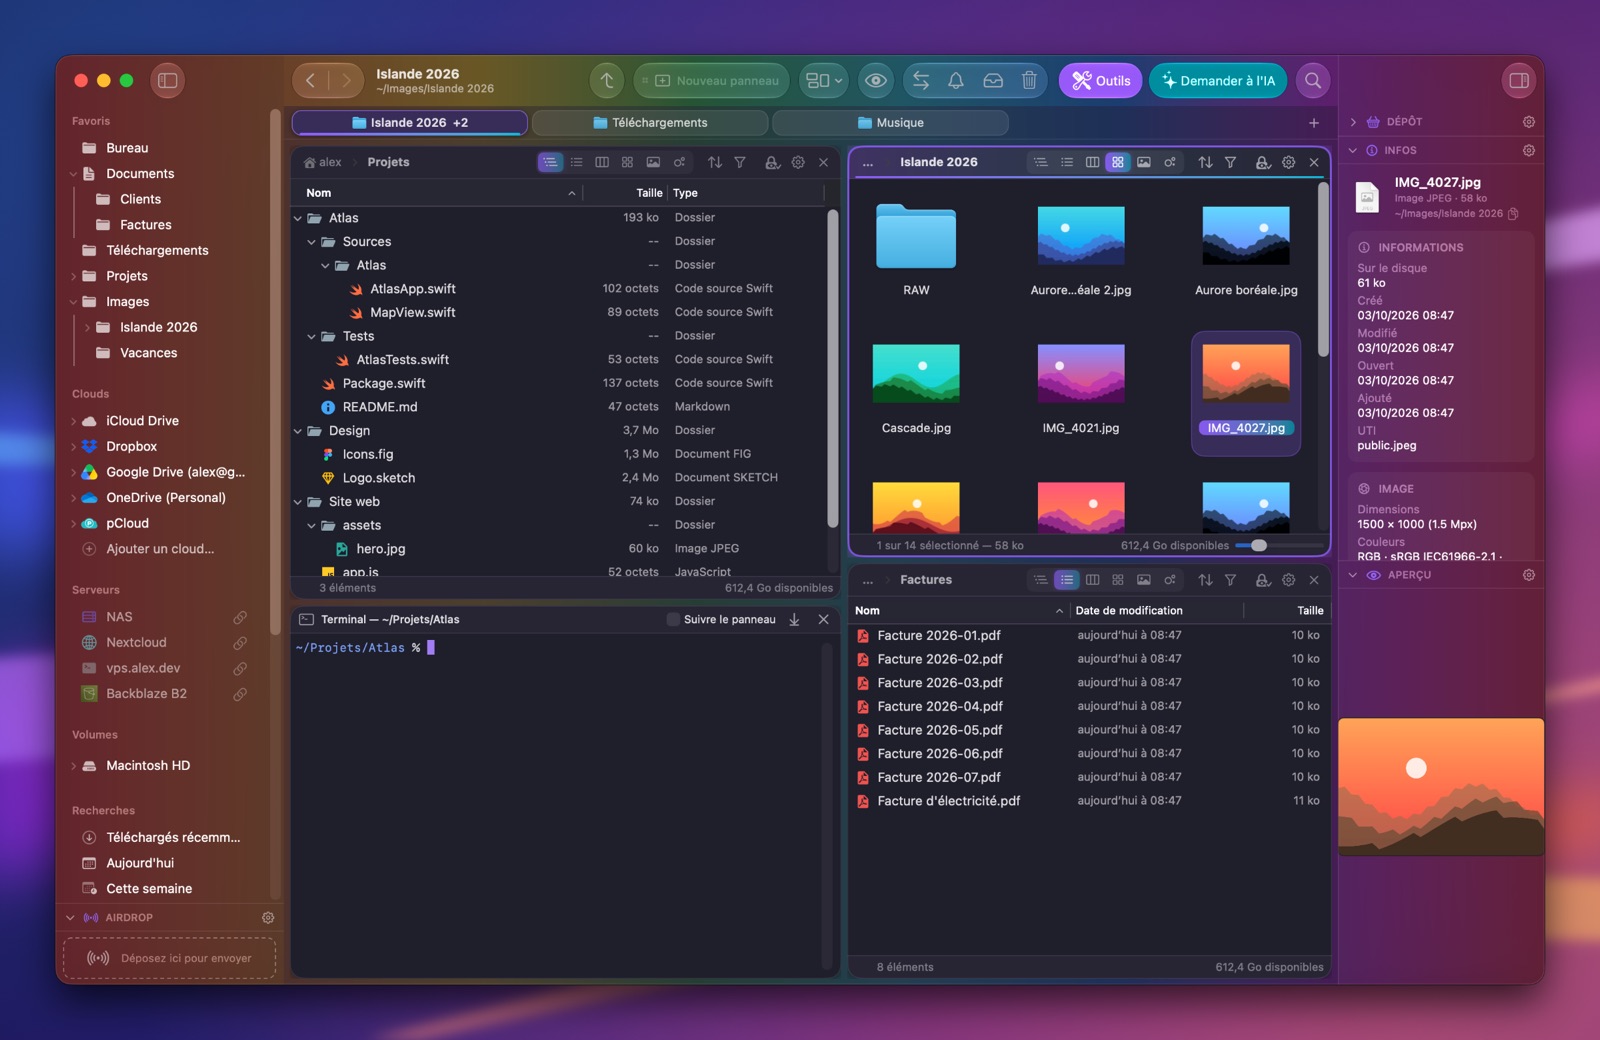Open the search magnifier
1600x1040 pixels.
[x=1313, y=81]
